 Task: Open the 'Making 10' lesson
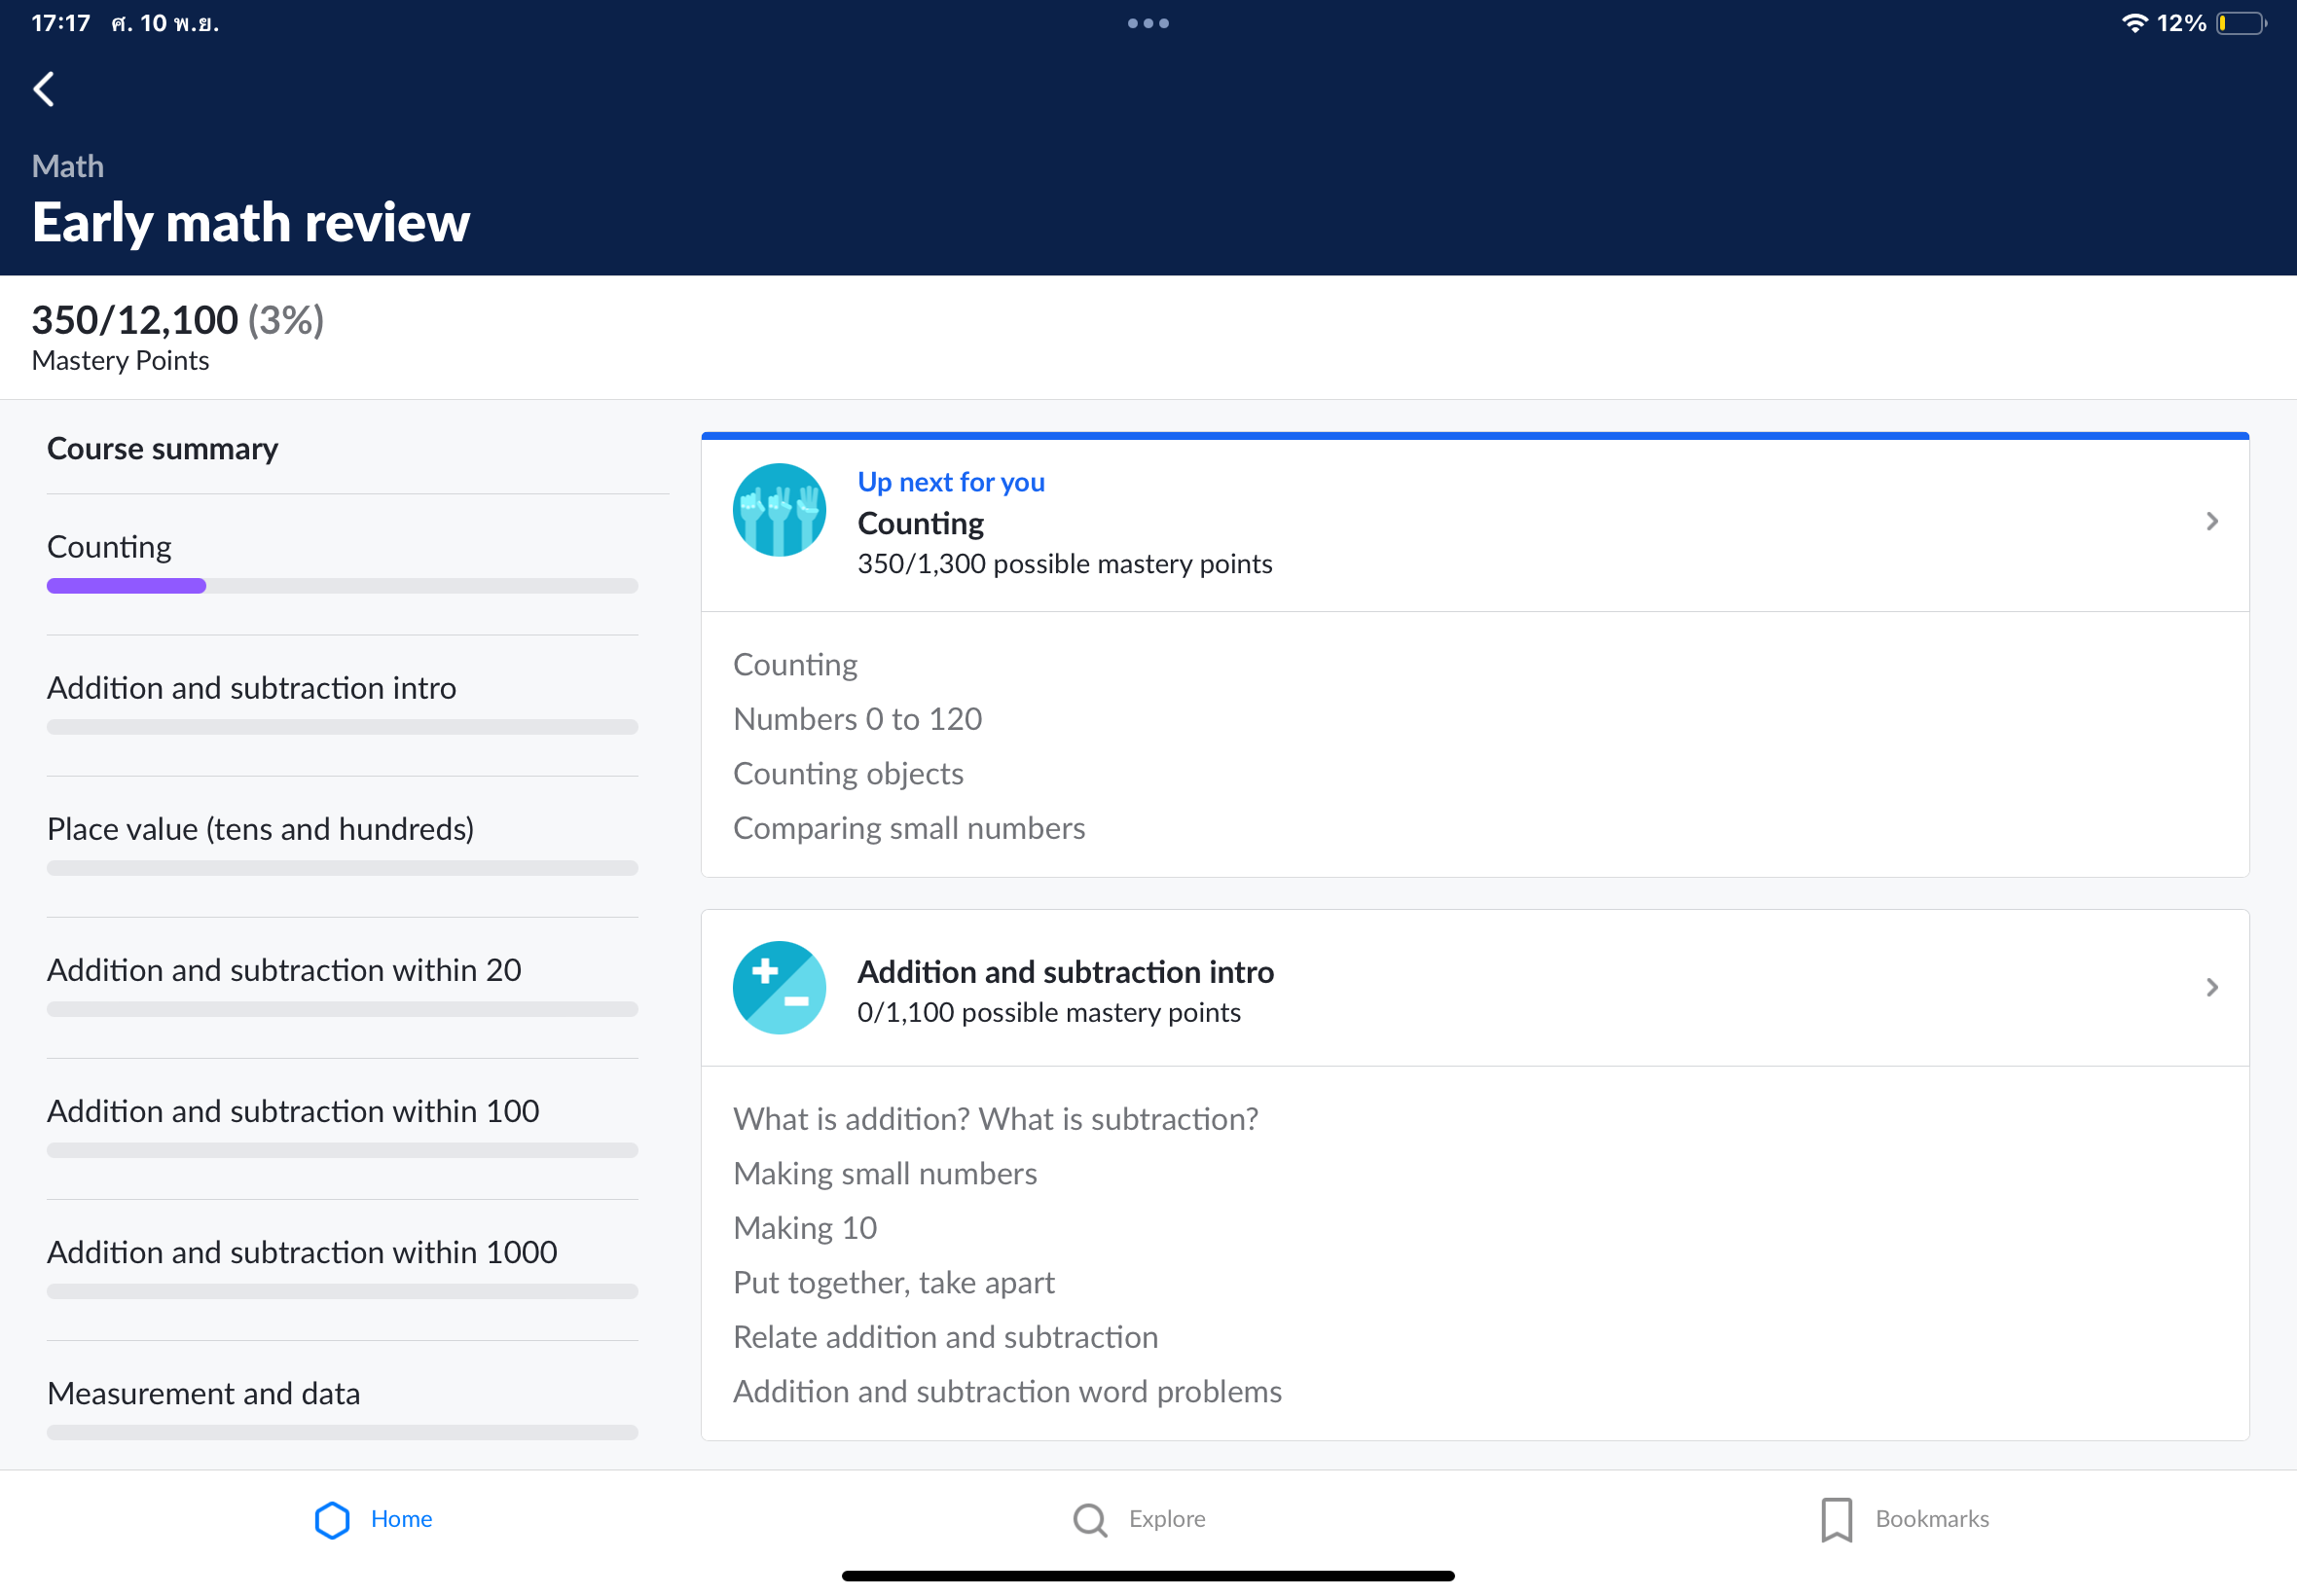805,1228
